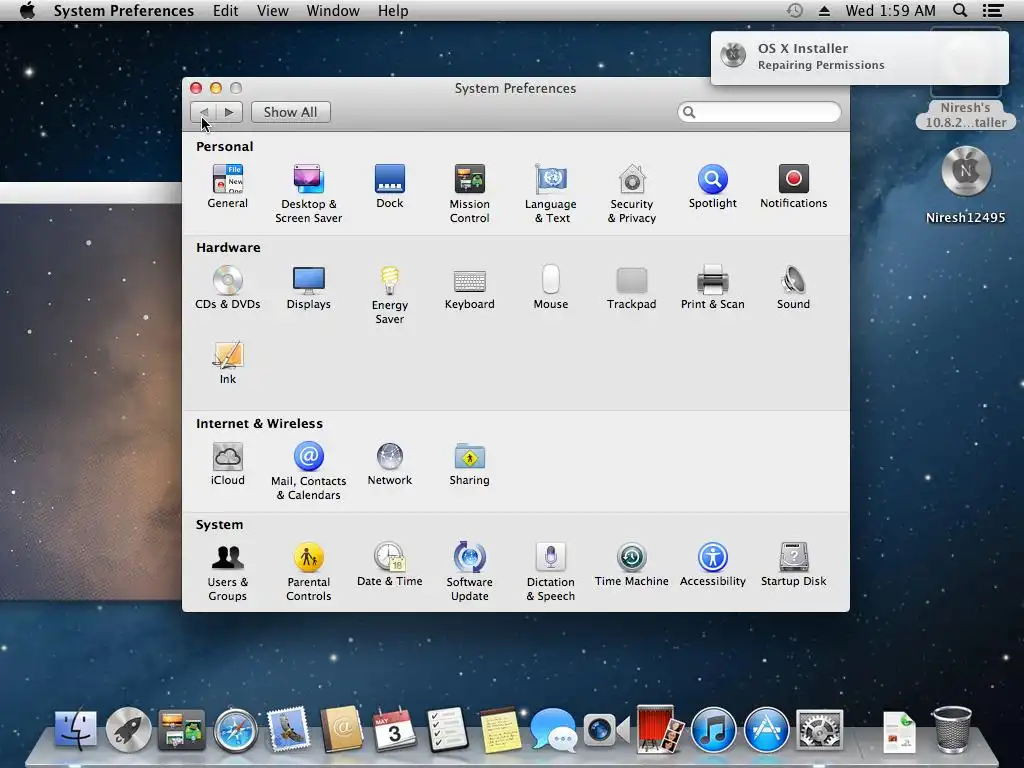Open the Trash in the Dock
Image resolution: width=1024 pixels, height=768 pixels.
click(x=952, y=729)
